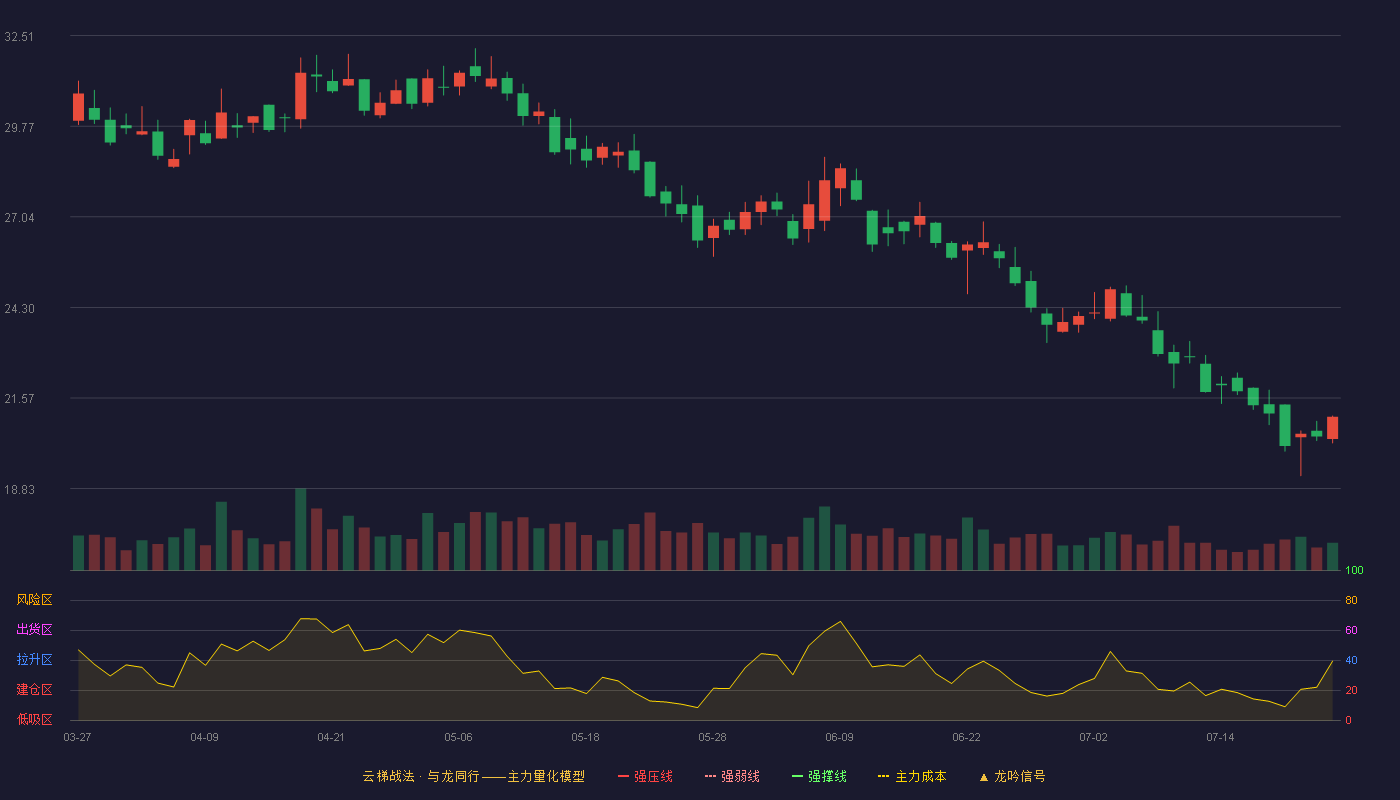Click the 龙吟信号 triangle legend icon
Viewport: 1400px width, 800px height.
(x=984, y=776)
